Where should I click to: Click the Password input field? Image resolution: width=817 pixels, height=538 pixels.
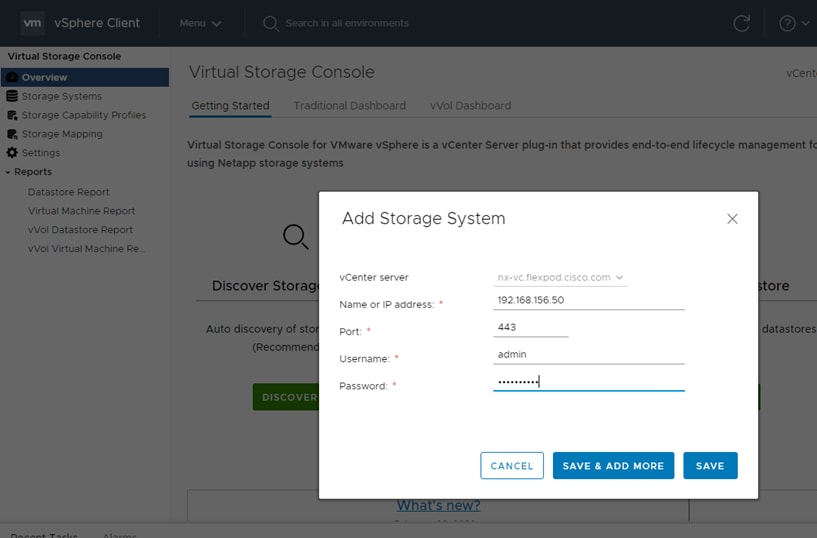[x=589, y=382]
